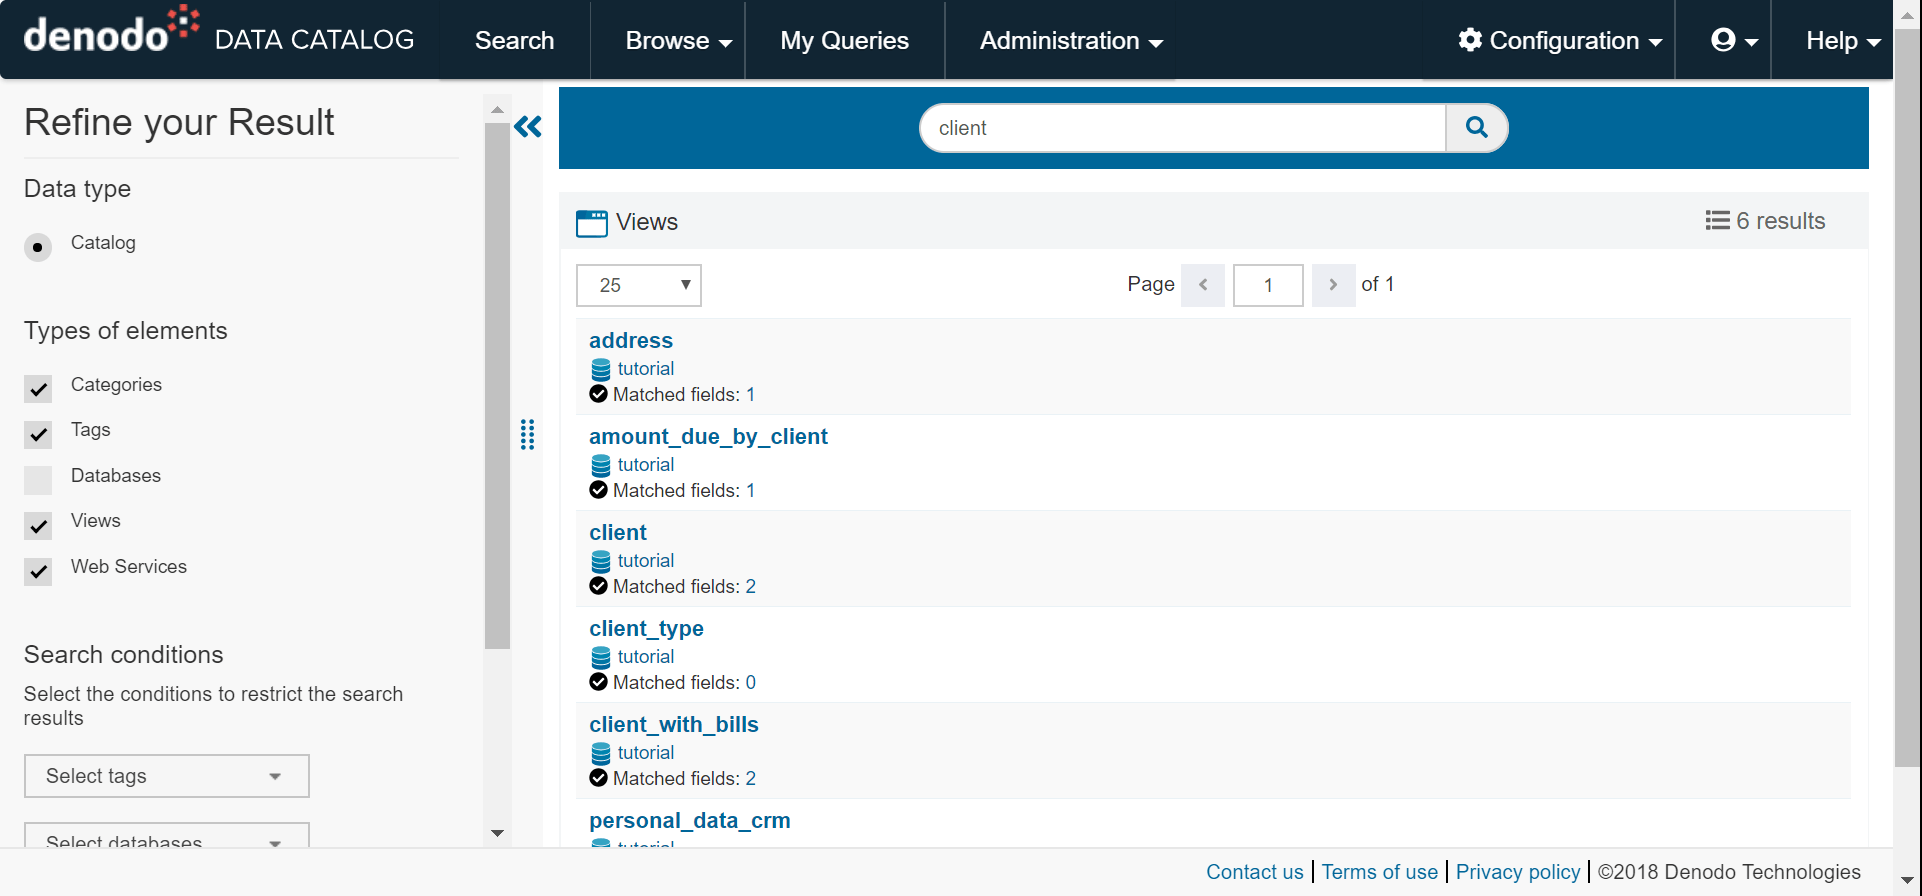Open the user account icon menu
1922x896 pixels.
click(x=1734, y=40)
